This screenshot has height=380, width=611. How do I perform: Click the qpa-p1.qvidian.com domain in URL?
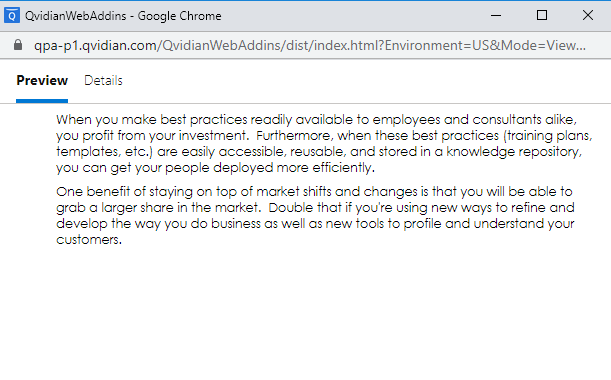coord(95,45)
